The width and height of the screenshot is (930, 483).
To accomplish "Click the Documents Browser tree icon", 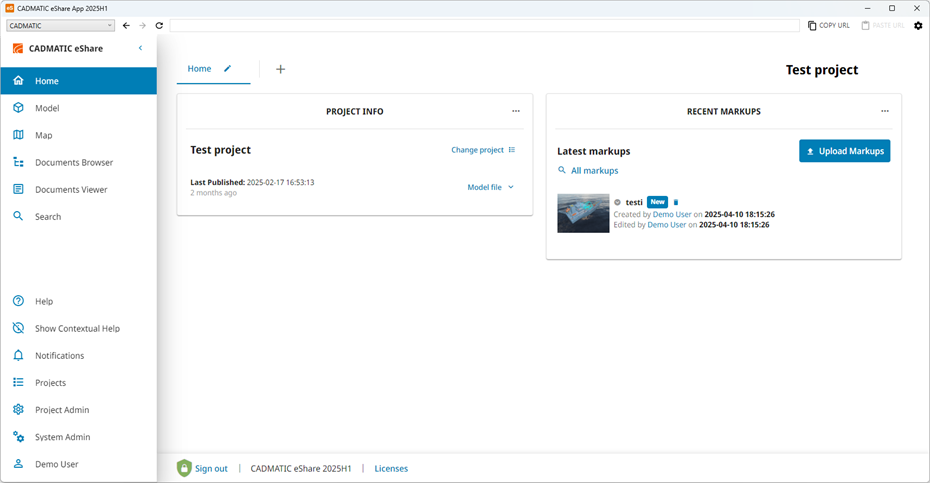I will pyautogui.click(x=18, y=162).
